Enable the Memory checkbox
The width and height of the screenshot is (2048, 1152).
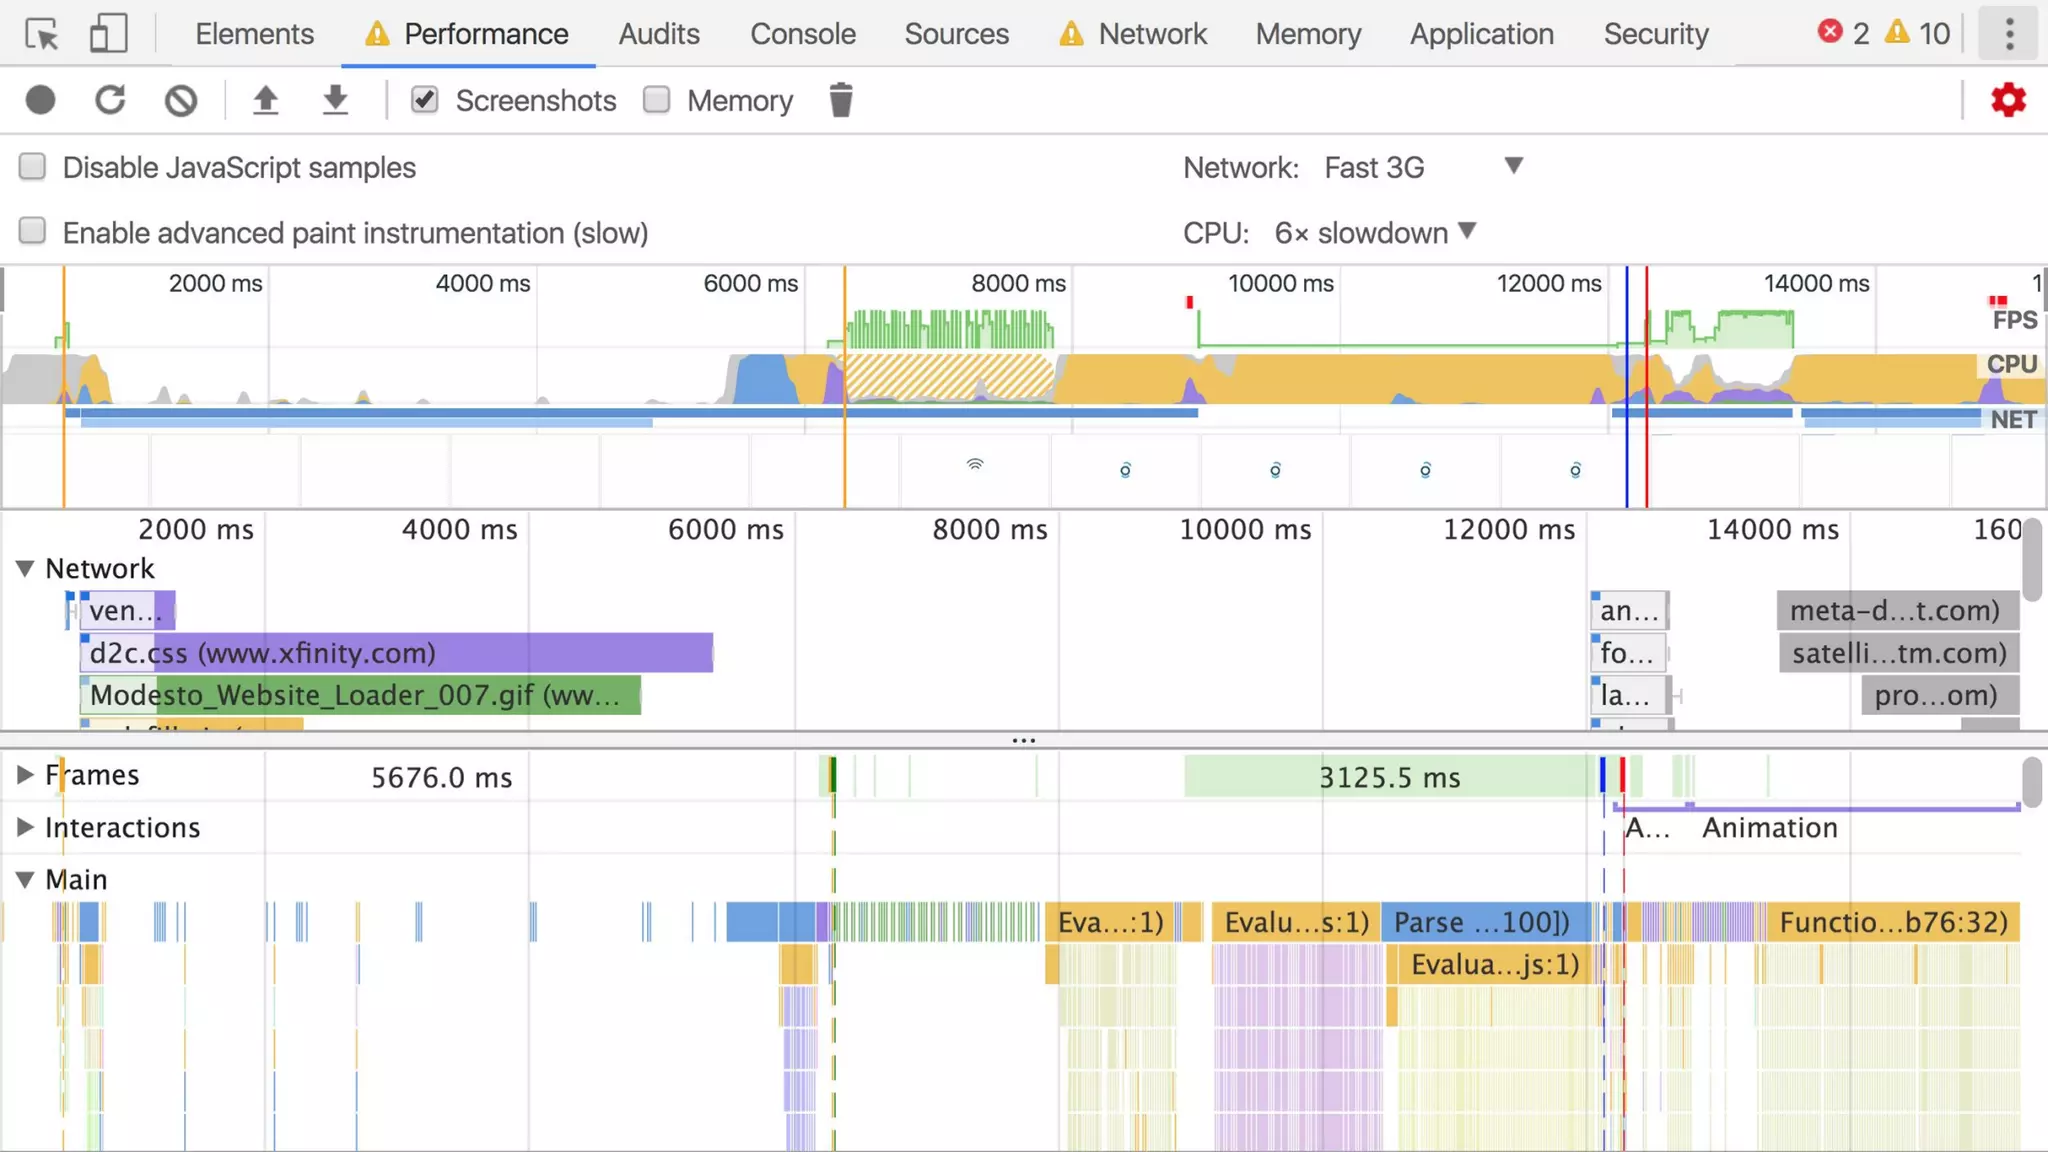pos(657,100)
